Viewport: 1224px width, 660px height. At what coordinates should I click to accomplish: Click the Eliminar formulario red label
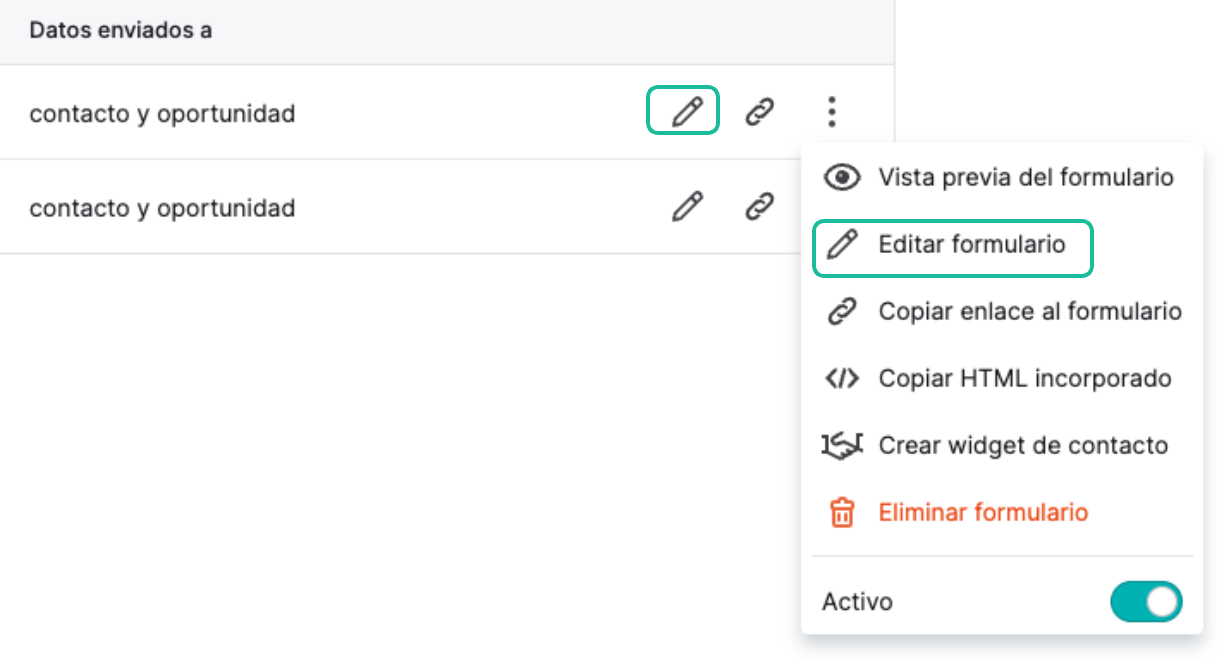tap(983, 513)
